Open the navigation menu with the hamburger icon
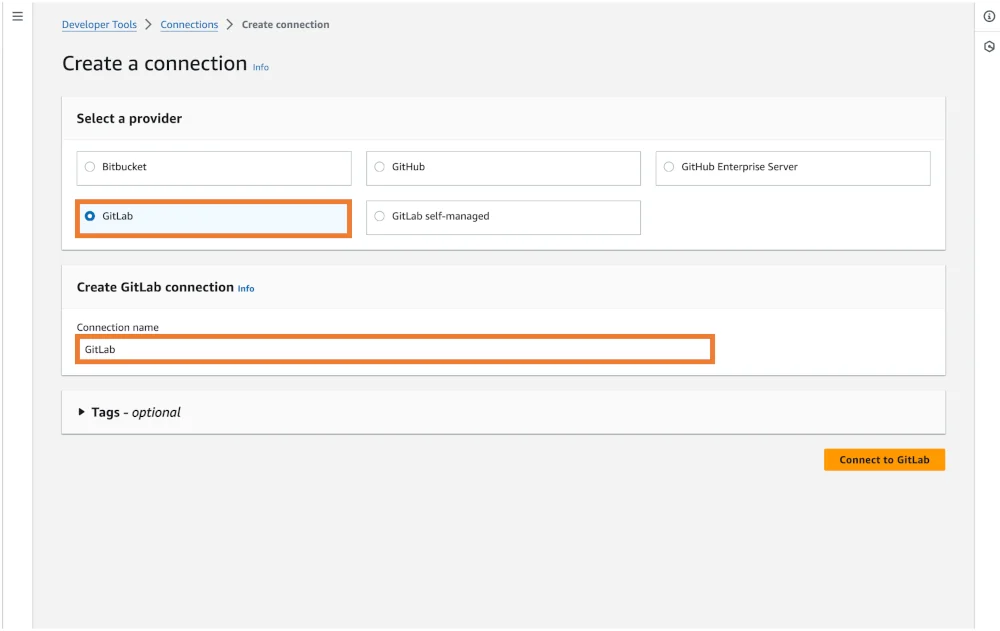1000x631 pixels. point(17,15)
